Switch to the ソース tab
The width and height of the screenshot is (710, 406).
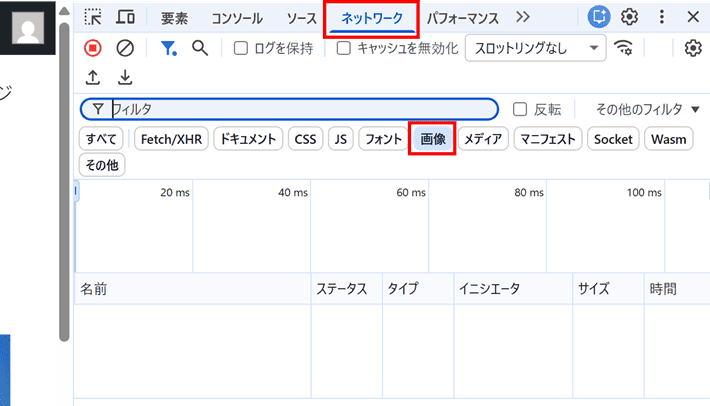coord(302,18)
